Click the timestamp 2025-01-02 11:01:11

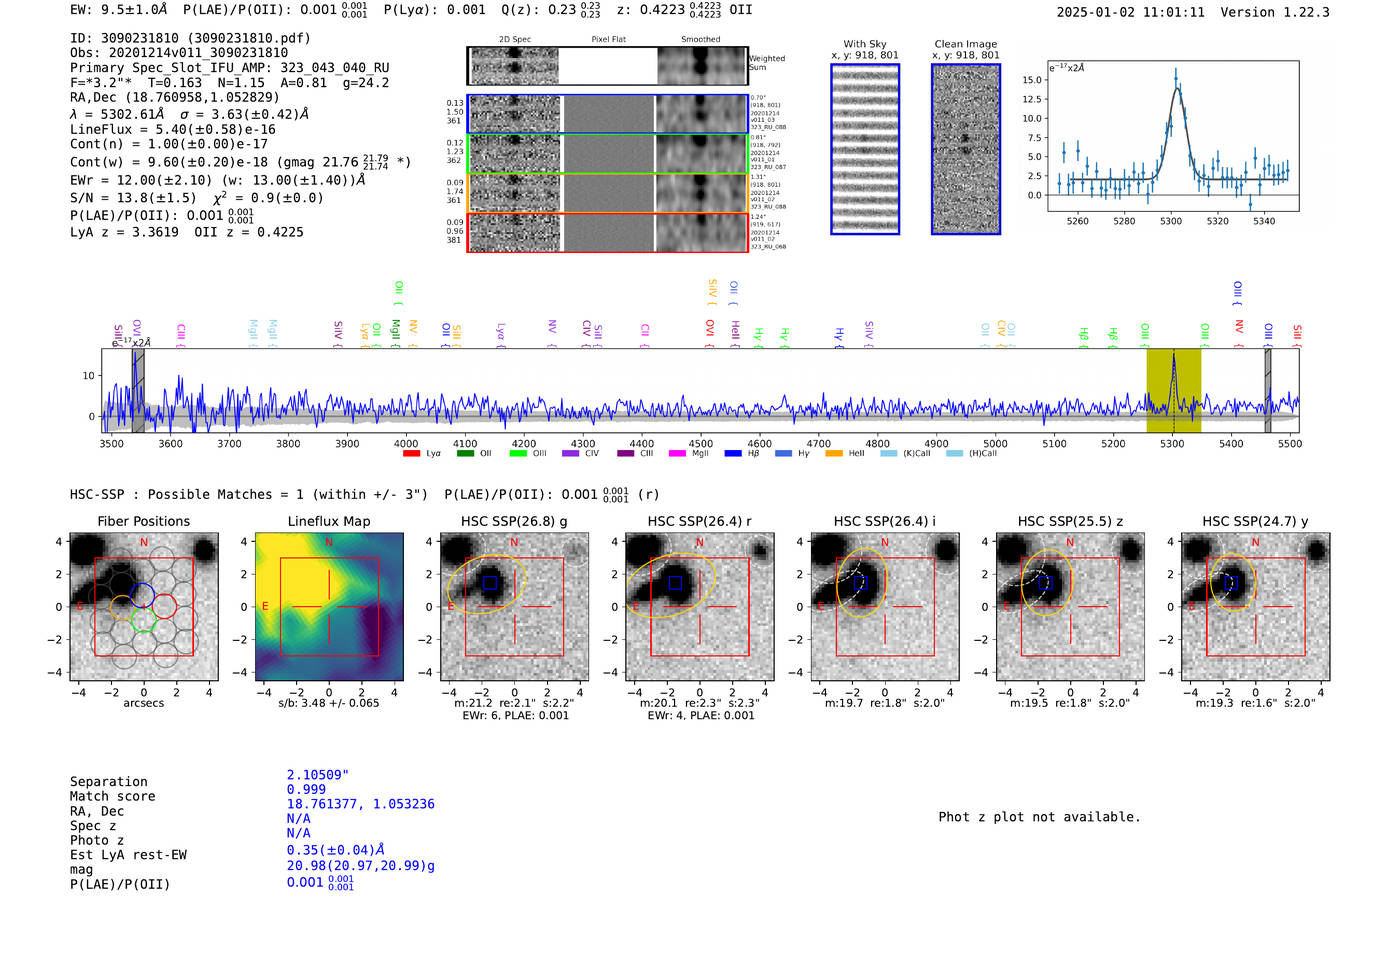[x=1131, y=12]
